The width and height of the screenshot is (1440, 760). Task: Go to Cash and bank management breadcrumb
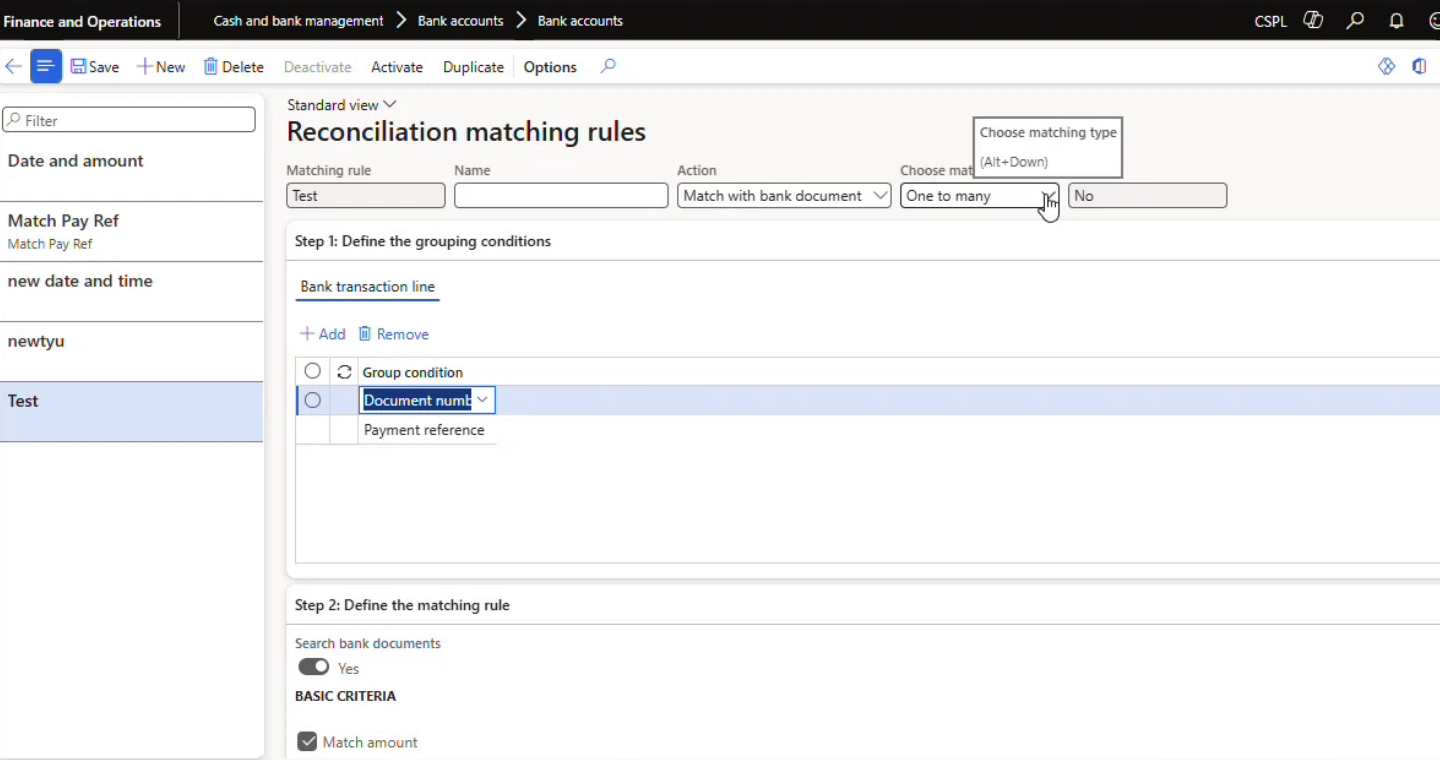click(x=298, y=20)
